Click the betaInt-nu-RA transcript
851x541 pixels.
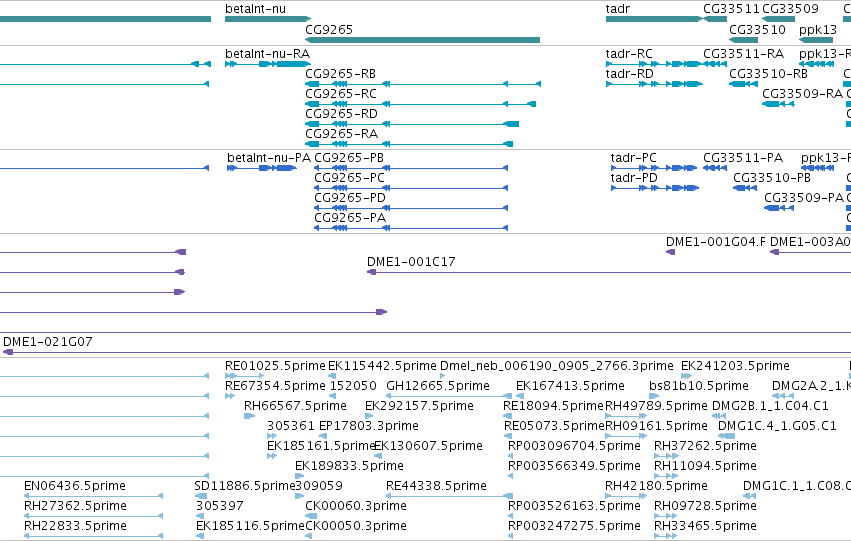pos(268,64)
